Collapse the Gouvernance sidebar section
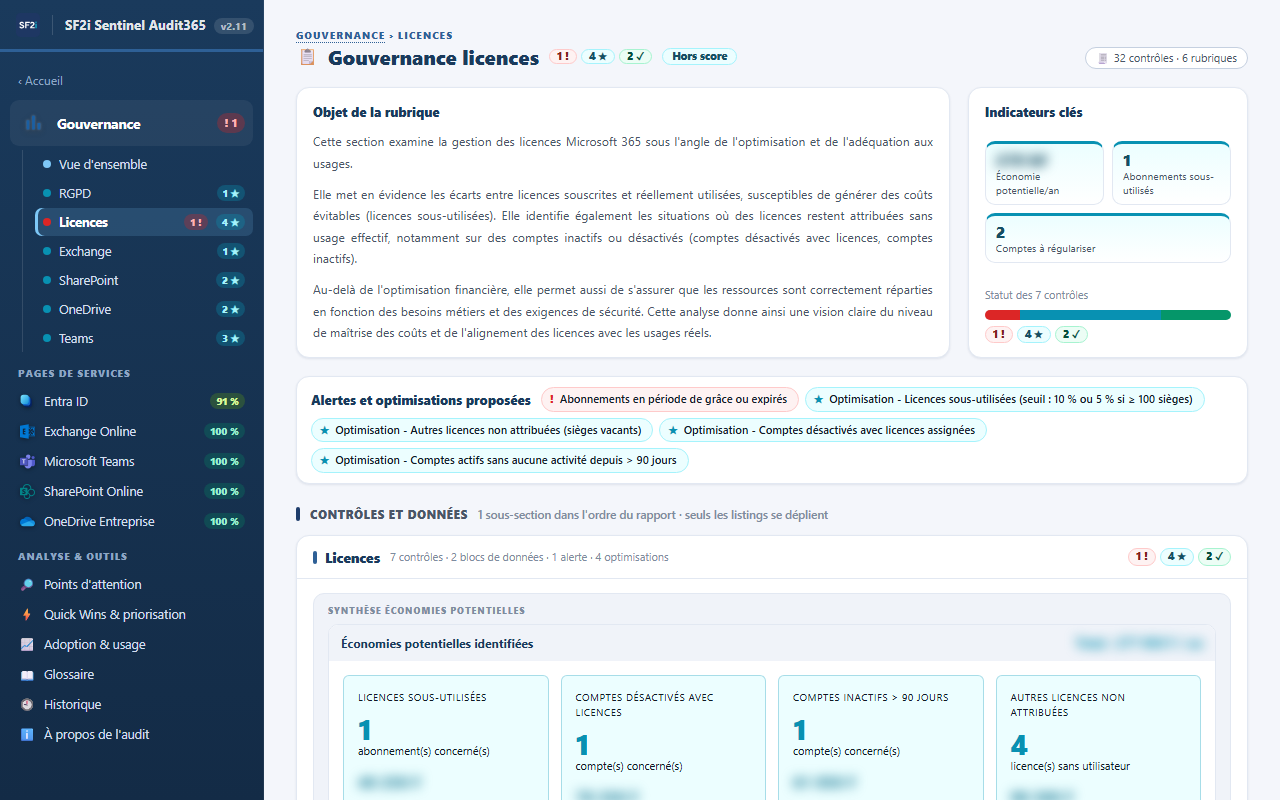This screenshot has width=1280, height=800. pyautogui.click(x=132, y=123)
